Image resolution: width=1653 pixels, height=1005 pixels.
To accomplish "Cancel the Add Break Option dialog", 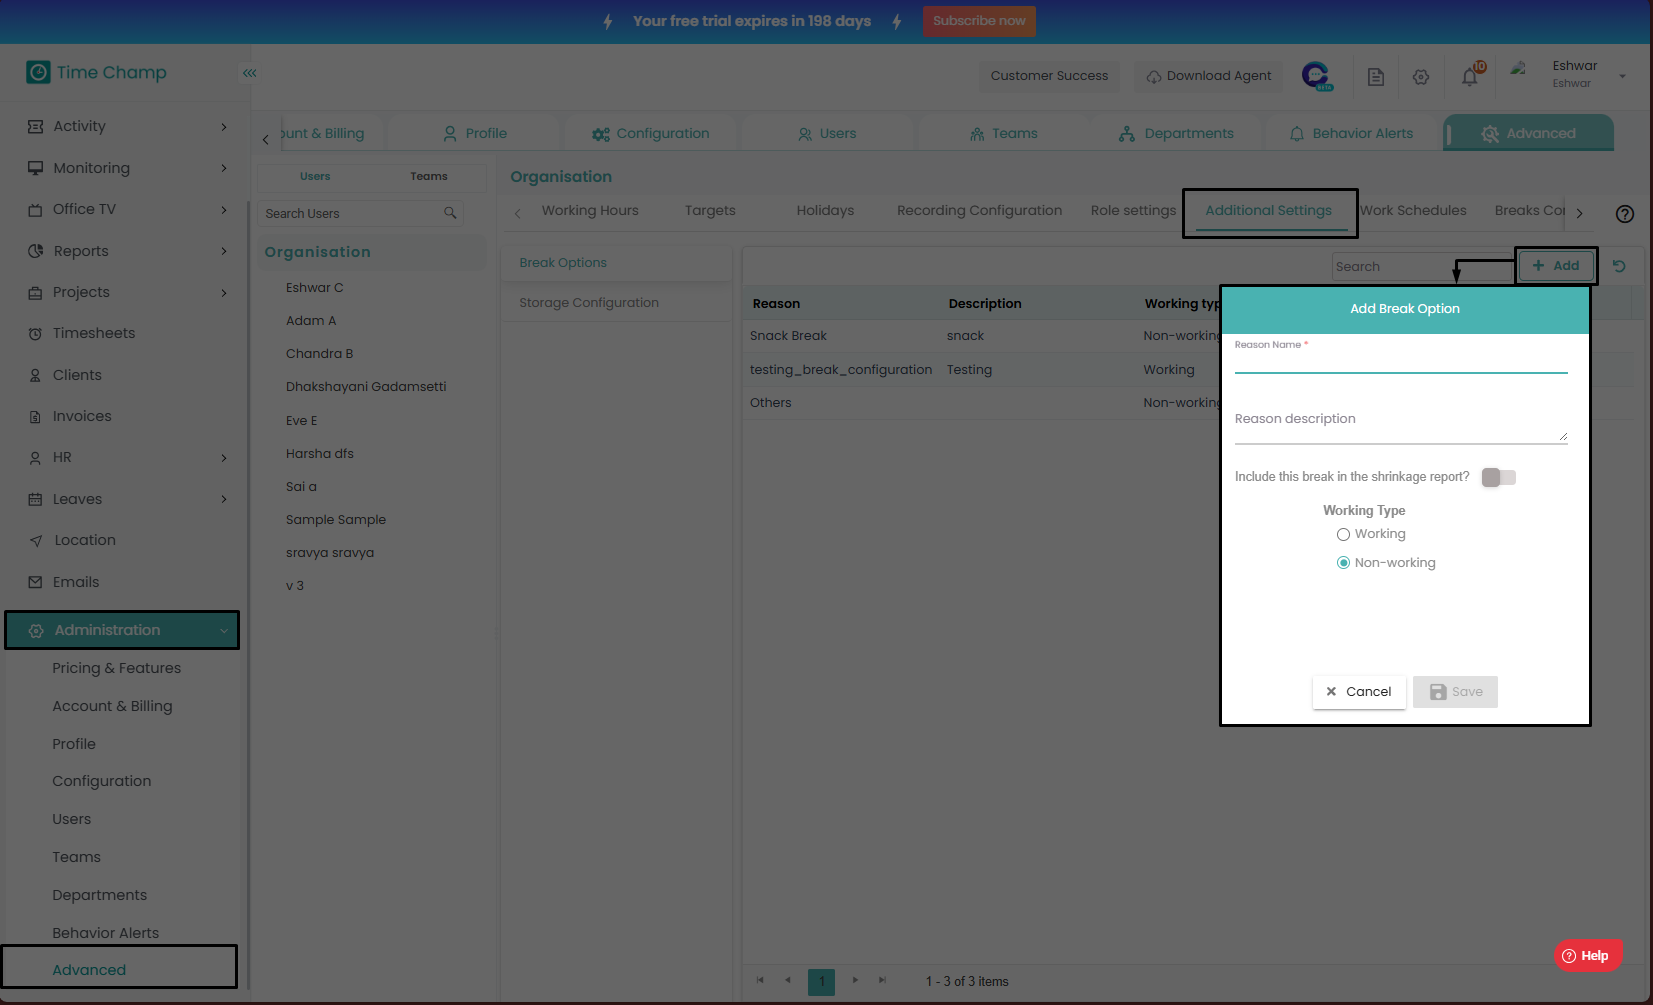I will 1359,692.
